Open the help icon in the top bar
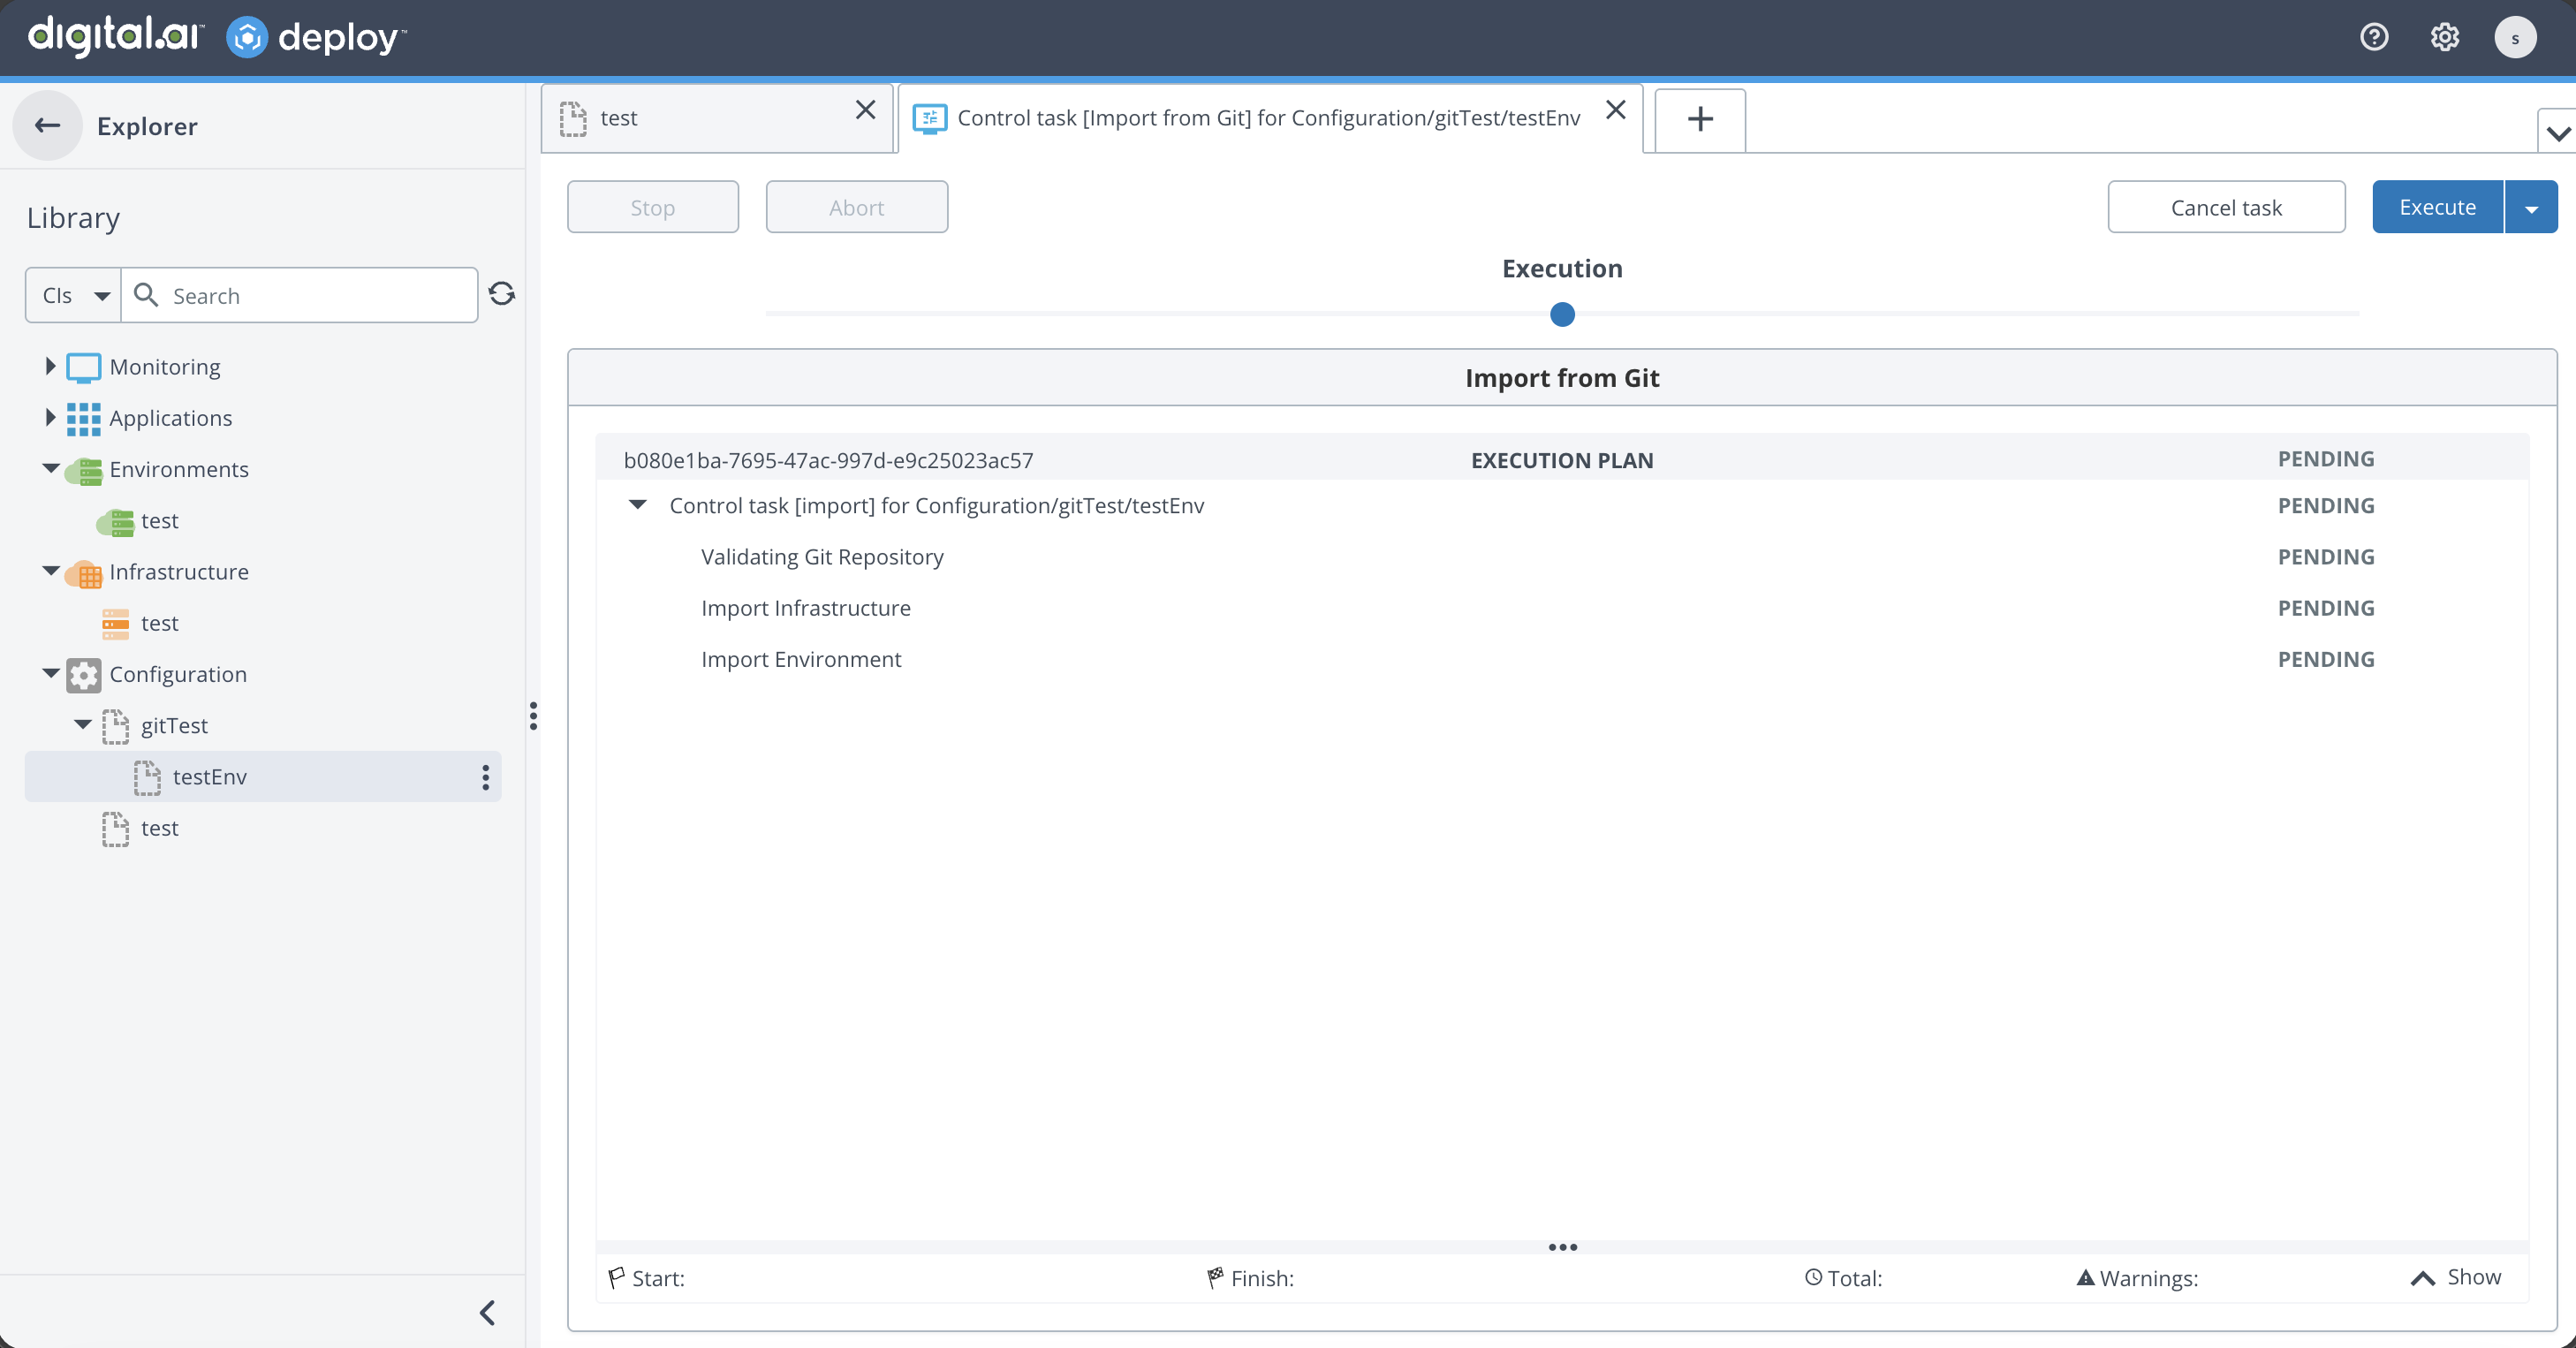 coord(2374,37)
